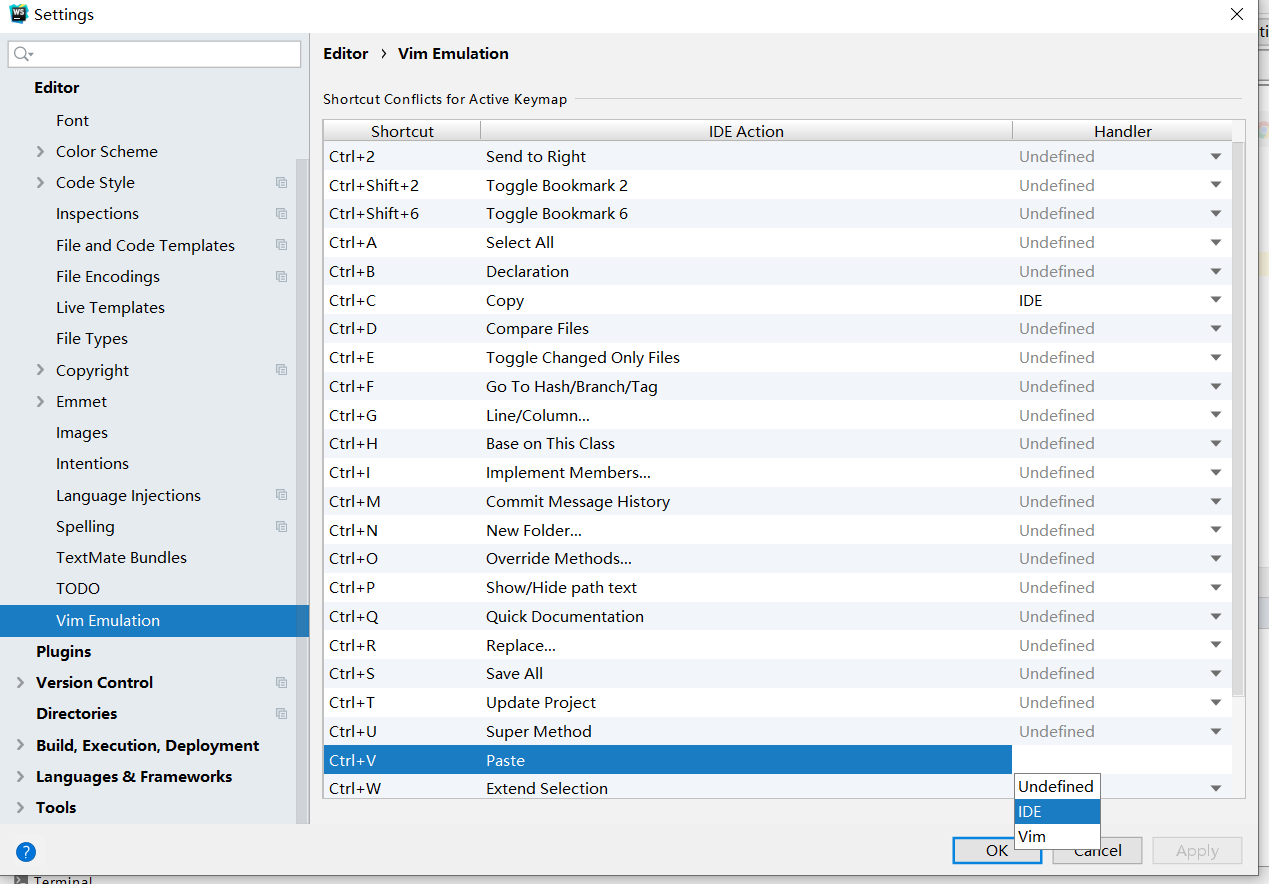Click the per-project icon next to Version Control
Viewport: 1269px width, 884px height.
281,682
